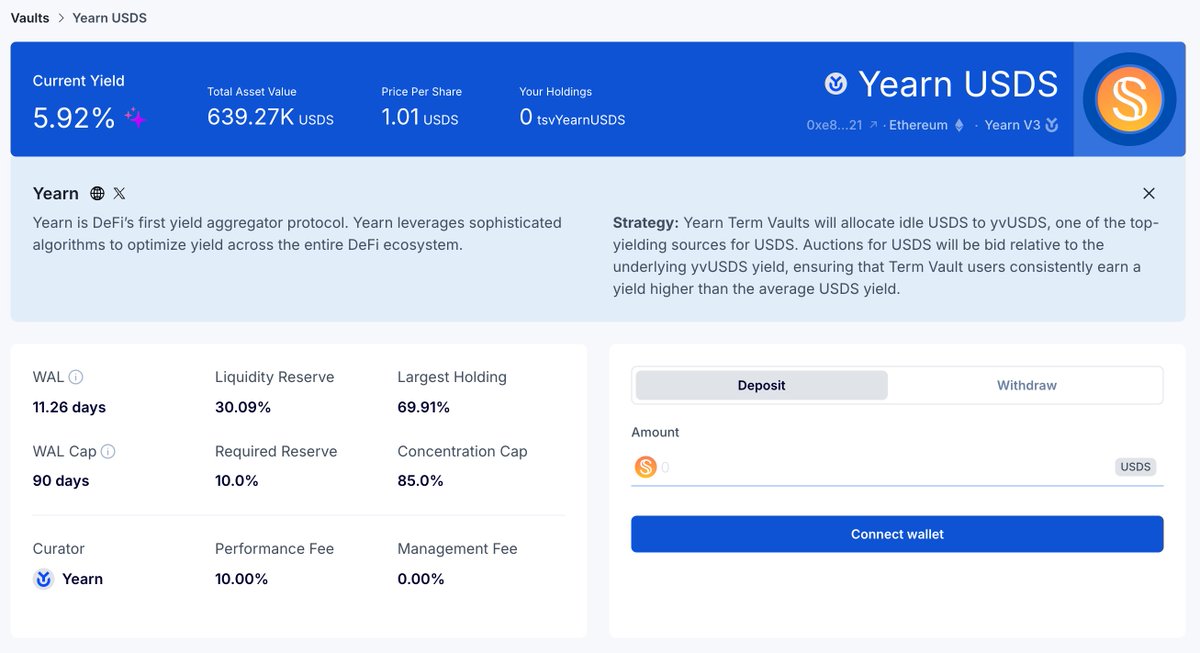This screenshot has width=1200, height=653.
Task: Click the Total Asset Value label
Action: 252,92
